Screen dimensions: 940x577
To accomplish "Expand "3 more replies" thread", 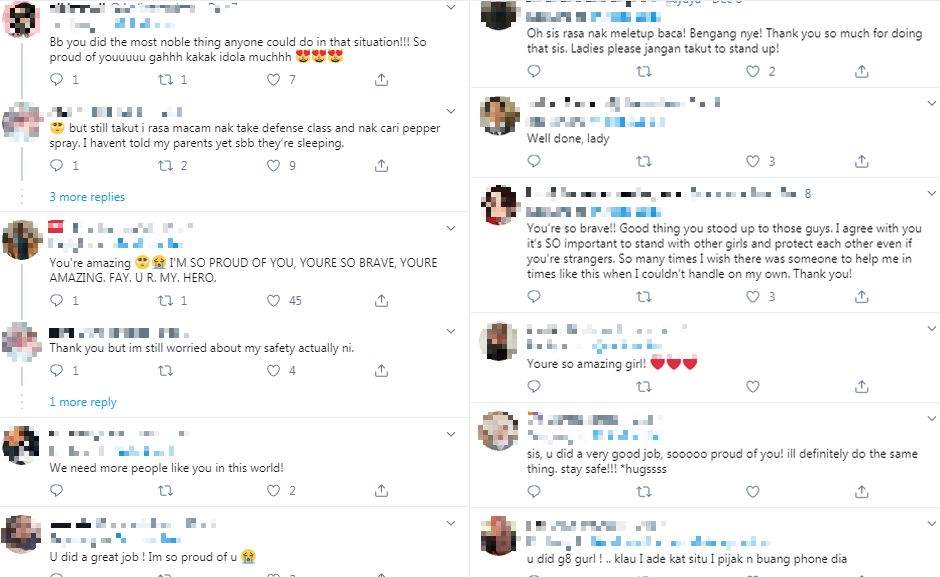I will [x=87, y=197].
